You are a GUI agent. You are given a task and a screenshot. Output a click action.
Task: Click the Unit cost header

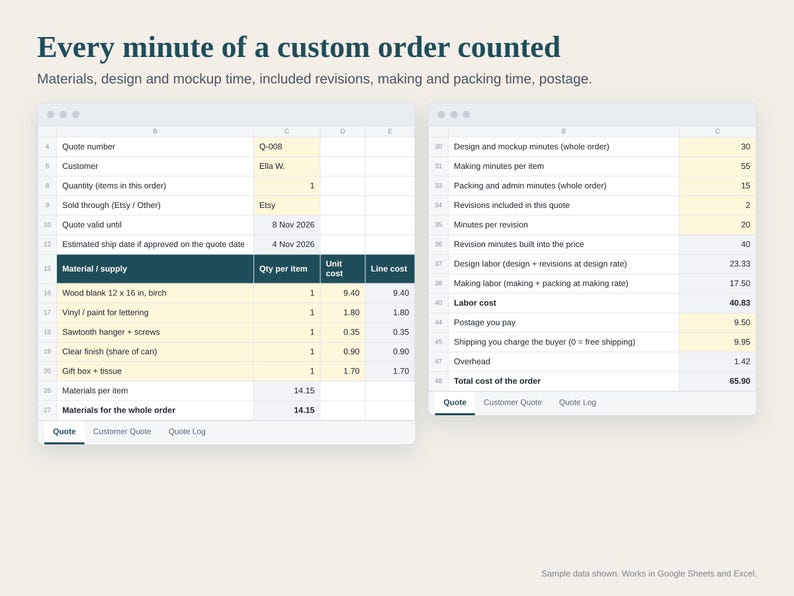[x=343, y=269]
